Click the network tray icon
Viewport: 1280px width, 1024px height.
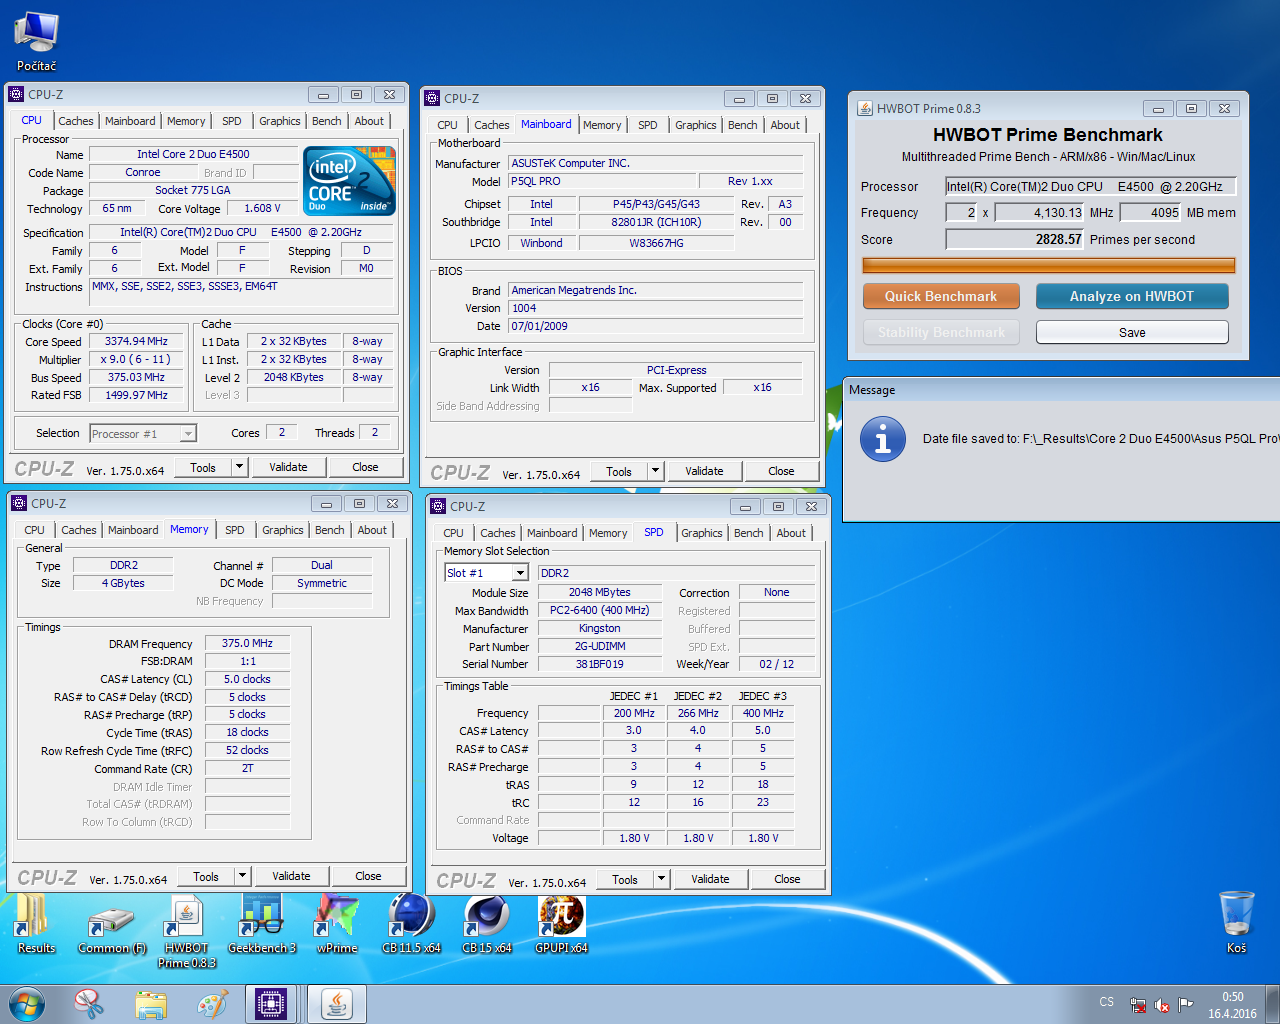pos(1138,1005)
